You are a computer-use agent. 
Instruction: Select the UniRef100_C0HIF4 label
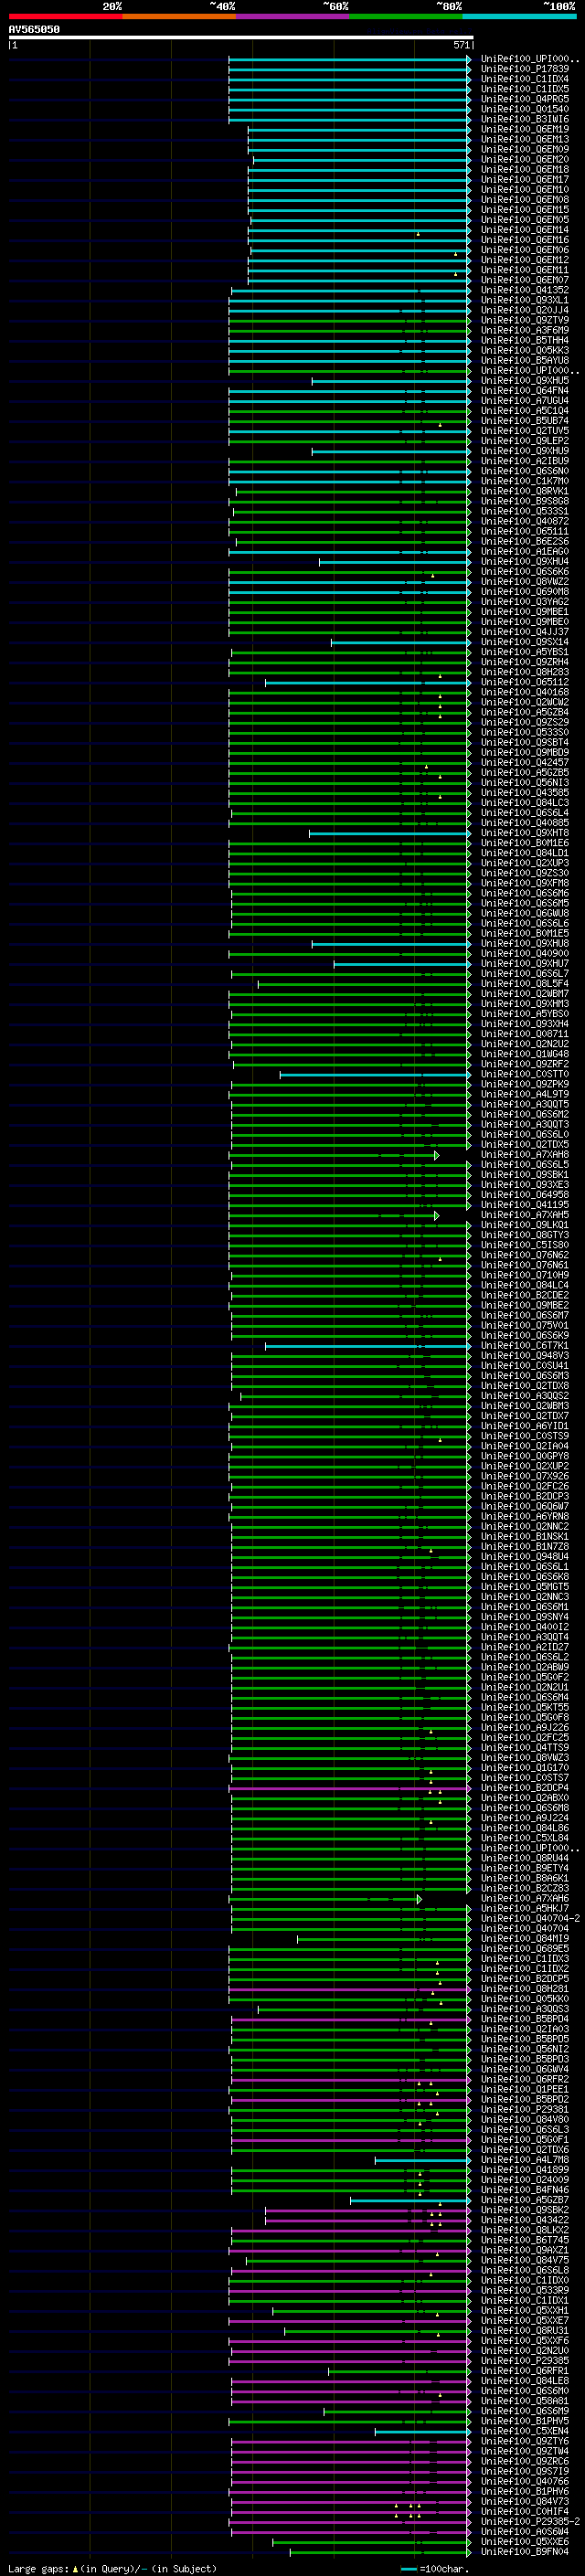click(x=524, y=2512)
